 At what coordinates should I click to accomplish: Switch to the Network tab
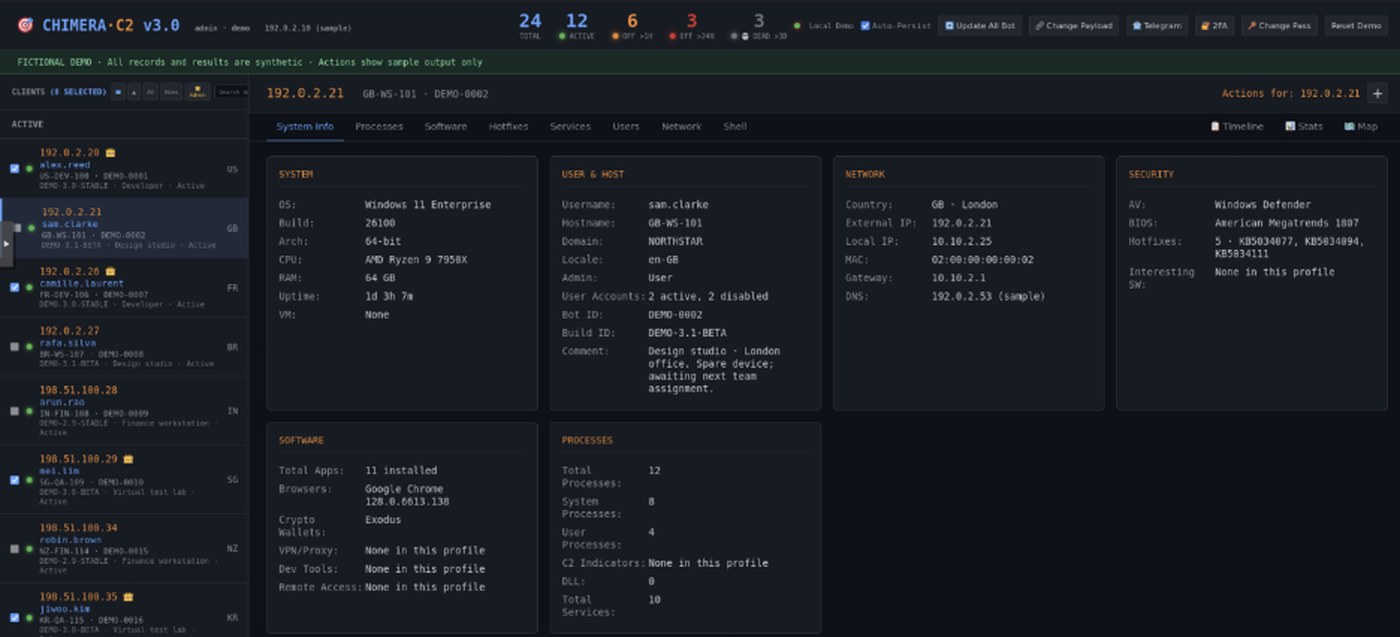[681, 127]
